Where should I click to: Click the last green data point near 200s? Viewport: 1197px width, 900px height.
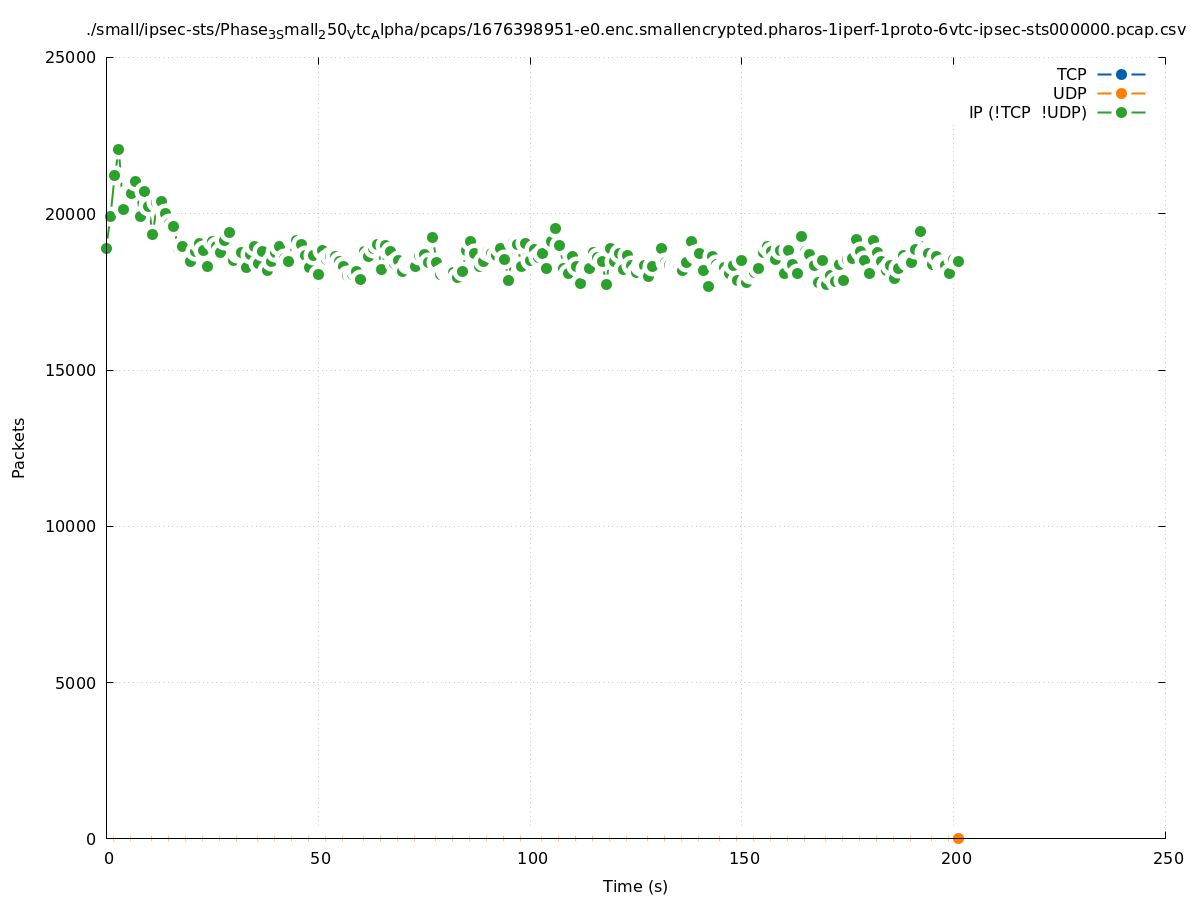tap(958, 261)
